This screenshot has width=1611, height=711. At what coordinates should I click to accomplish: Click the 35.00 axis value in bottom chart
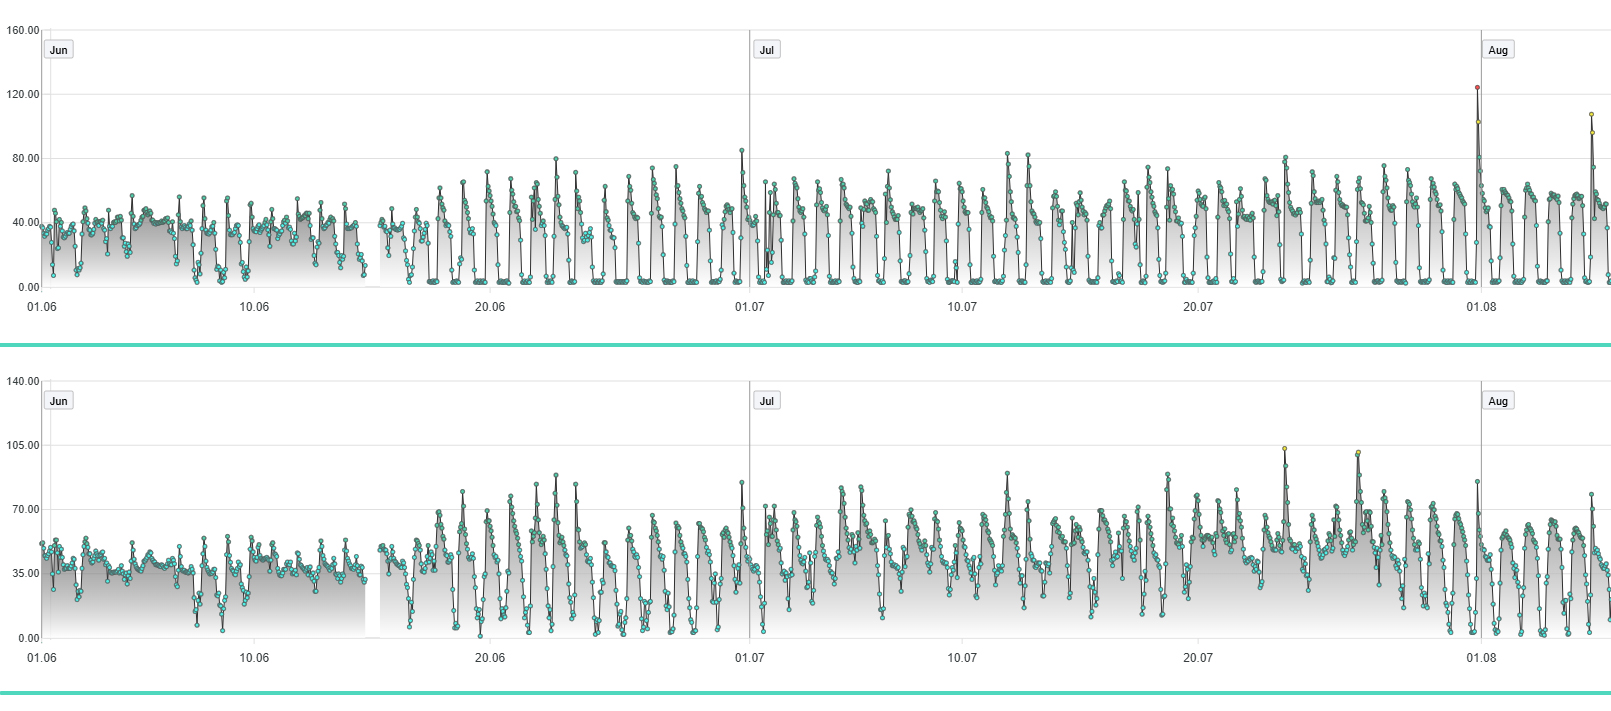[26, 573]
